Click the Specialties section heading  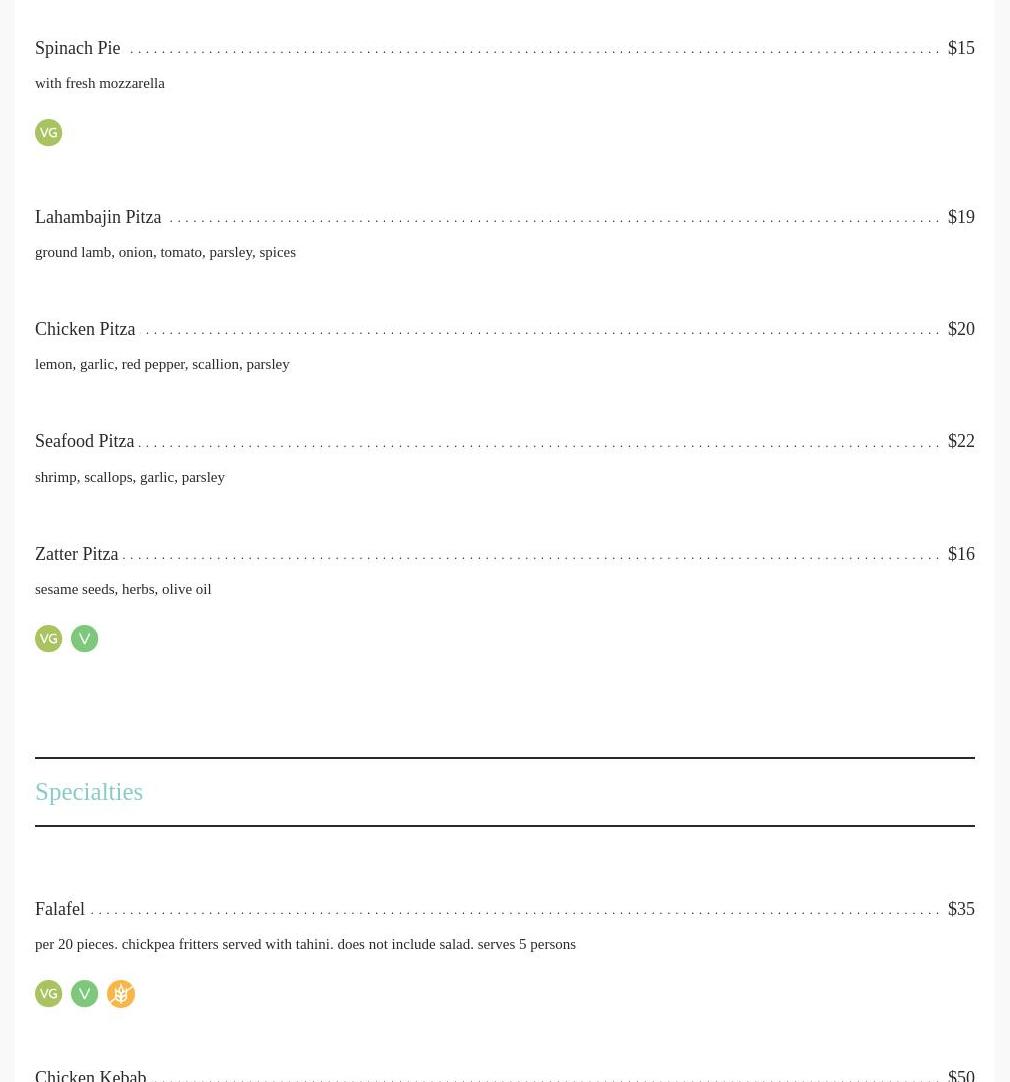tap(89, 791)
